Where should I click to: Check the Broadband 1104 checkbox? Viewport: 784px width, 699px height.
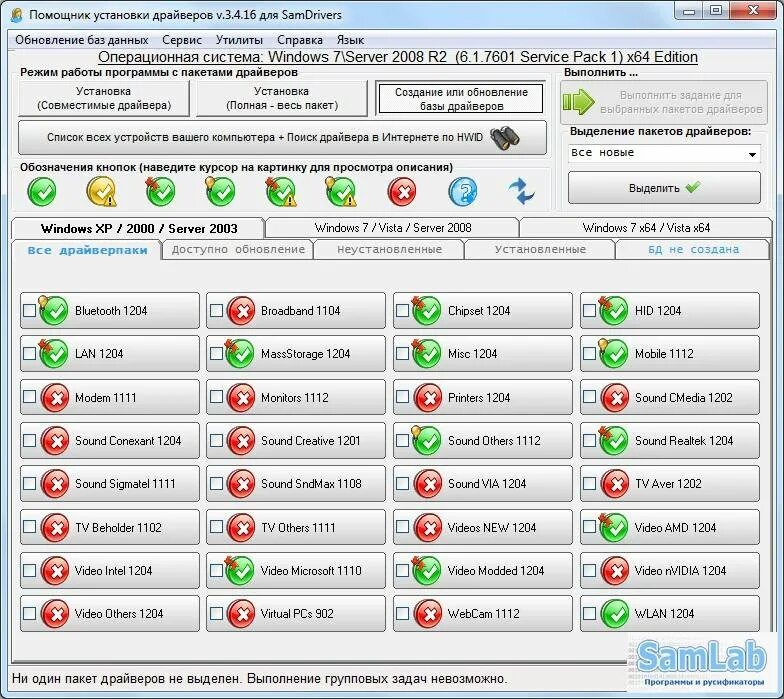click(216, 310)
